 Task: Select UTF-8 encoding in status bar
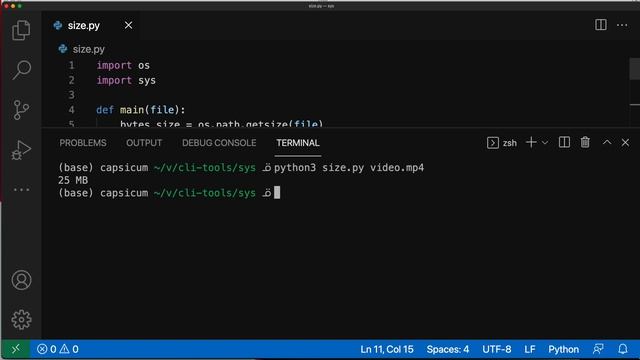(x=496, y=349)
